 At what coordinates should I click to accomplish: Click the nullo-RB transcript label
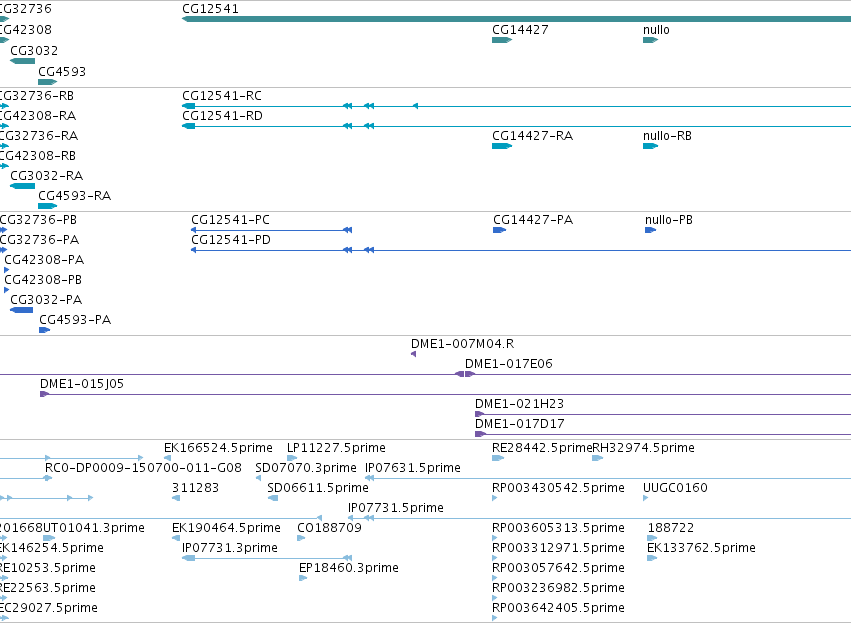(x=667, y=136)
